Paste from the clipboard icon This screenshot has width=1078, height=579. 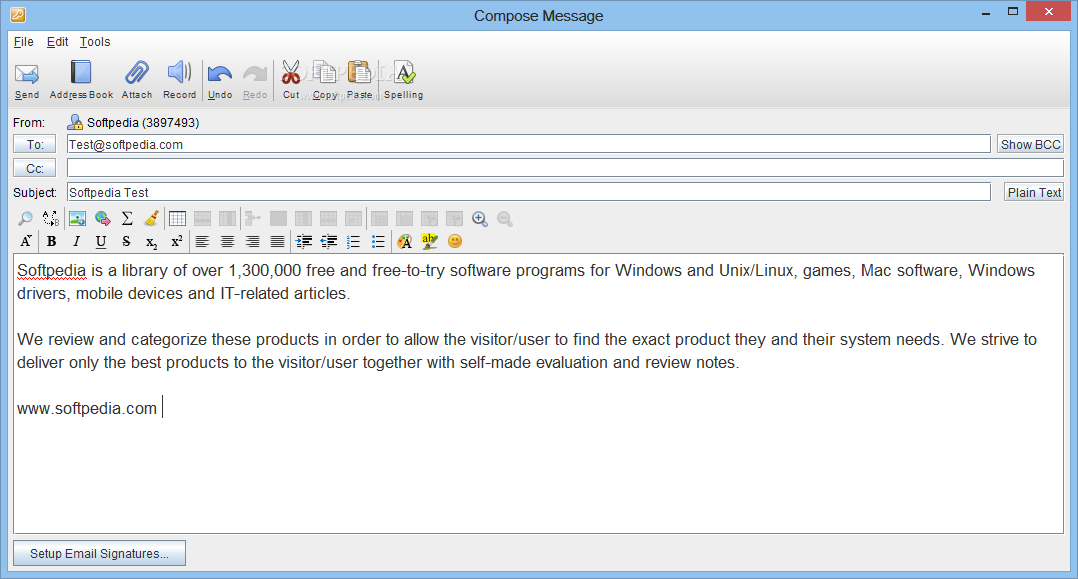pyautogui.click(x=360, y=80)
